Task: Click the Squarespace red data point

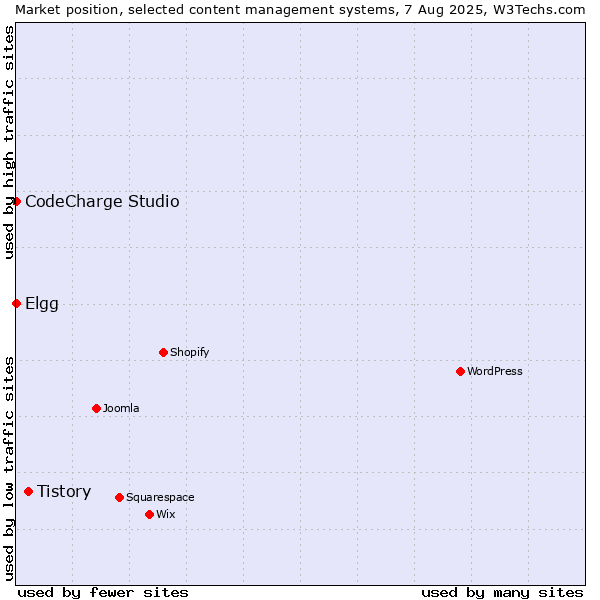Action: pos(119,497)
